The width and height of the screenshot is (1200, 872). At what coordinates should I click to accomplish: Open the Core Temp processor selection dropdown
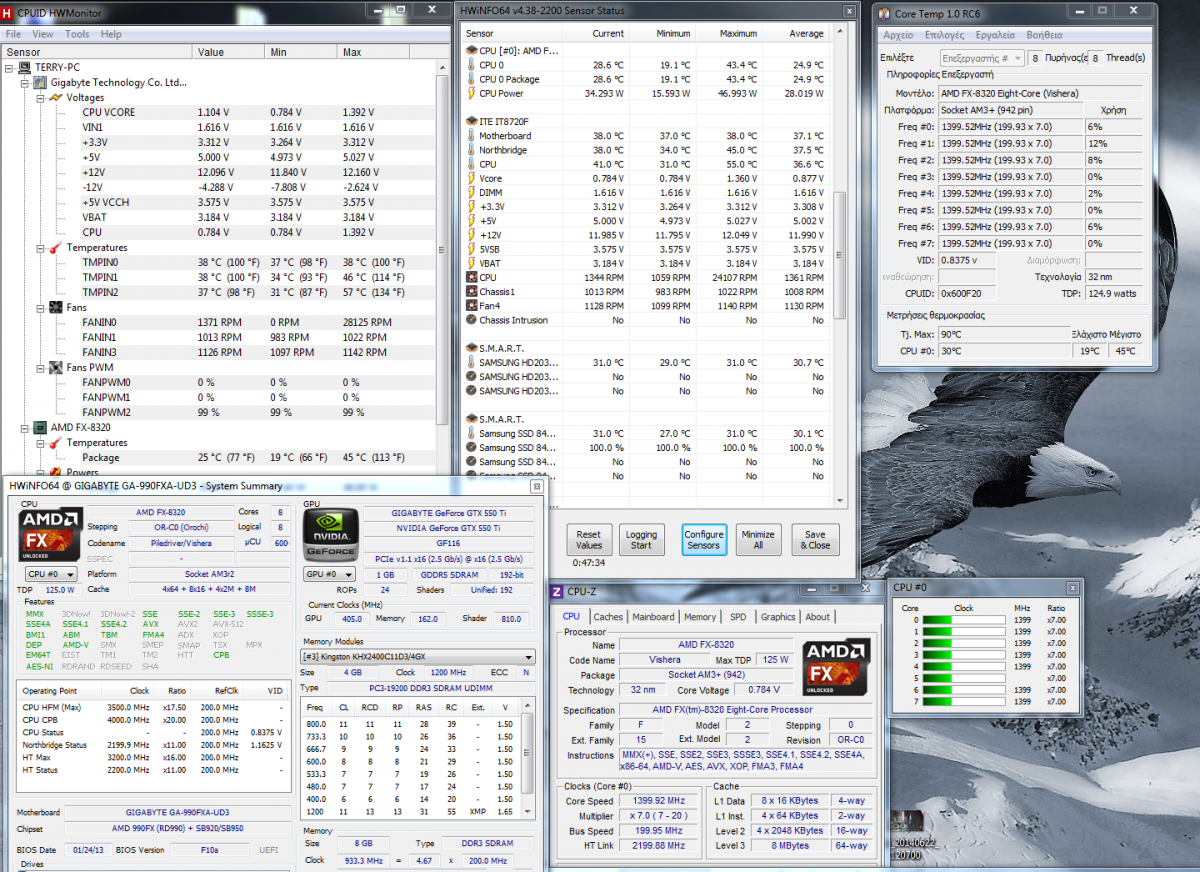click(x=982, y=58)
